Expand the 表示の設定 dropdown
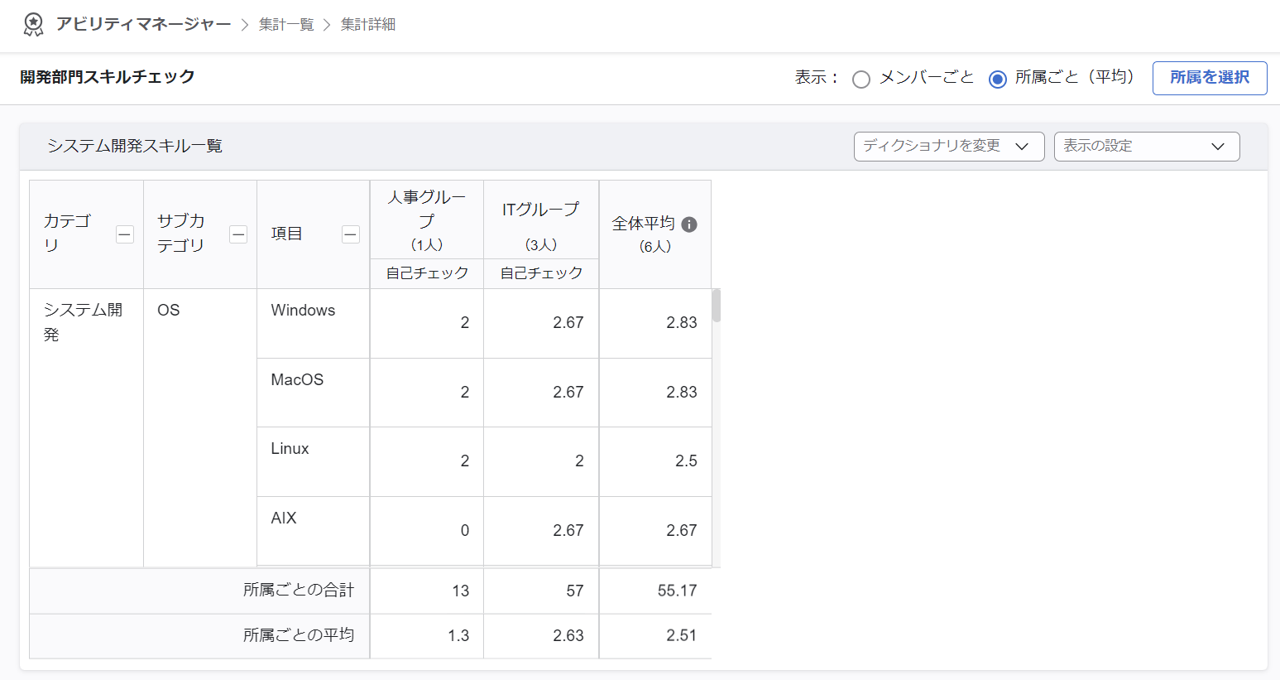This screenshot has width=1280, height=680. tap(1146, 146)
